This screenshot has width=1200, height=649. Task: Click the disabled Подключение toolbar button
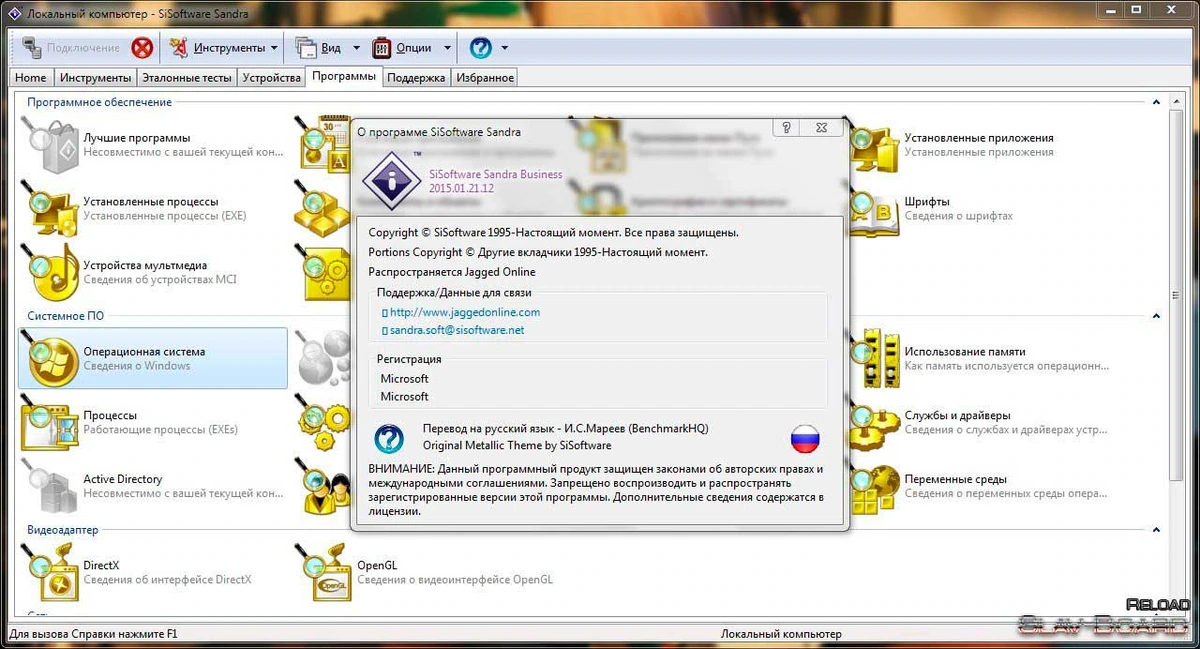click(x=70, y=47)
